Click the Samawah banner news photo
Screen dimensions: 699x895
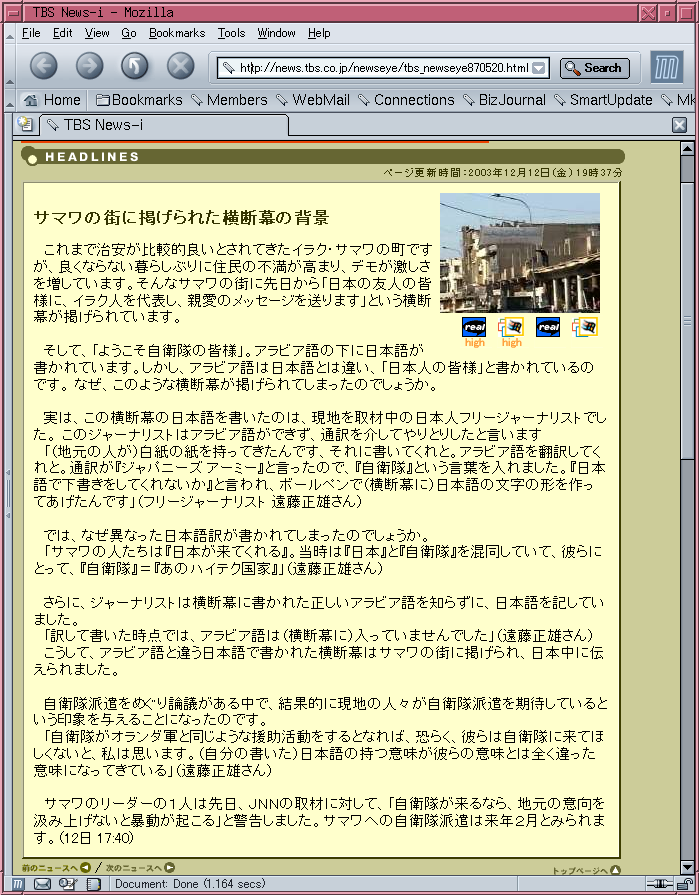tap(520, 253)
